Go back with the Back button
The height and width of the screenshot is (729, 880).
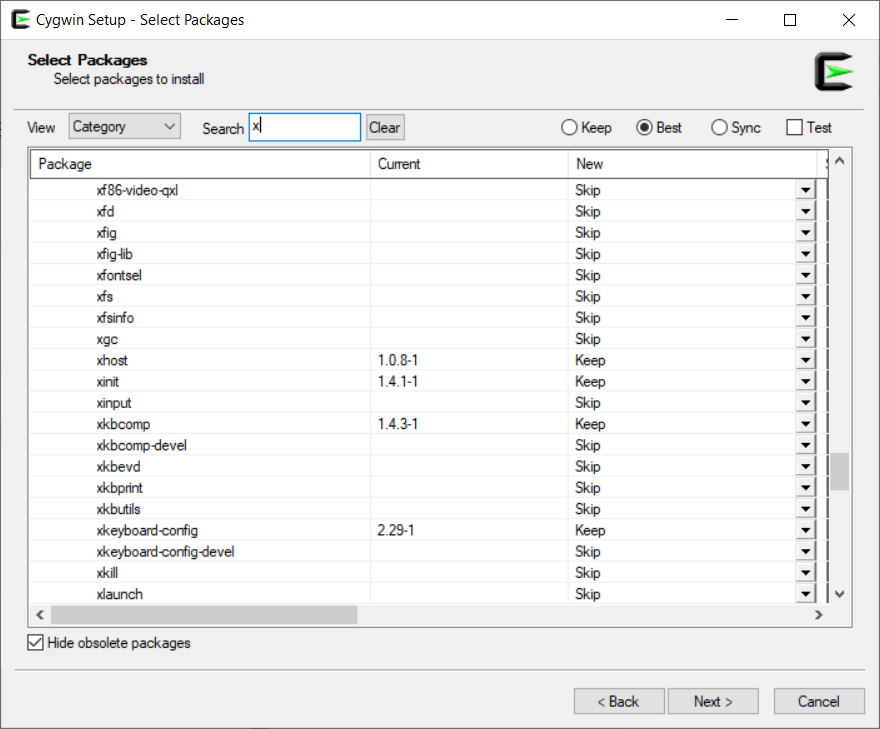pyautogui.click(x=618, y=702)
